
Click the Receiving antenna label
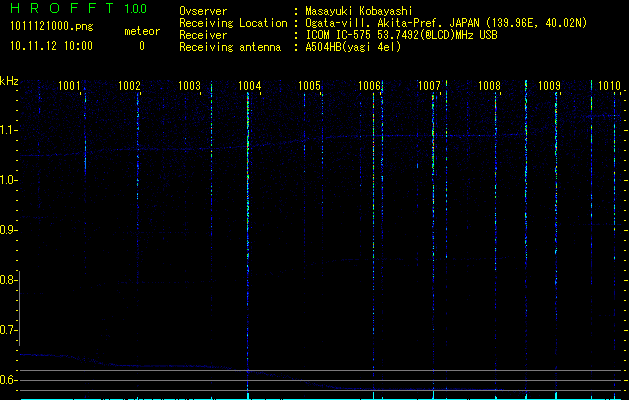point(230,47)
